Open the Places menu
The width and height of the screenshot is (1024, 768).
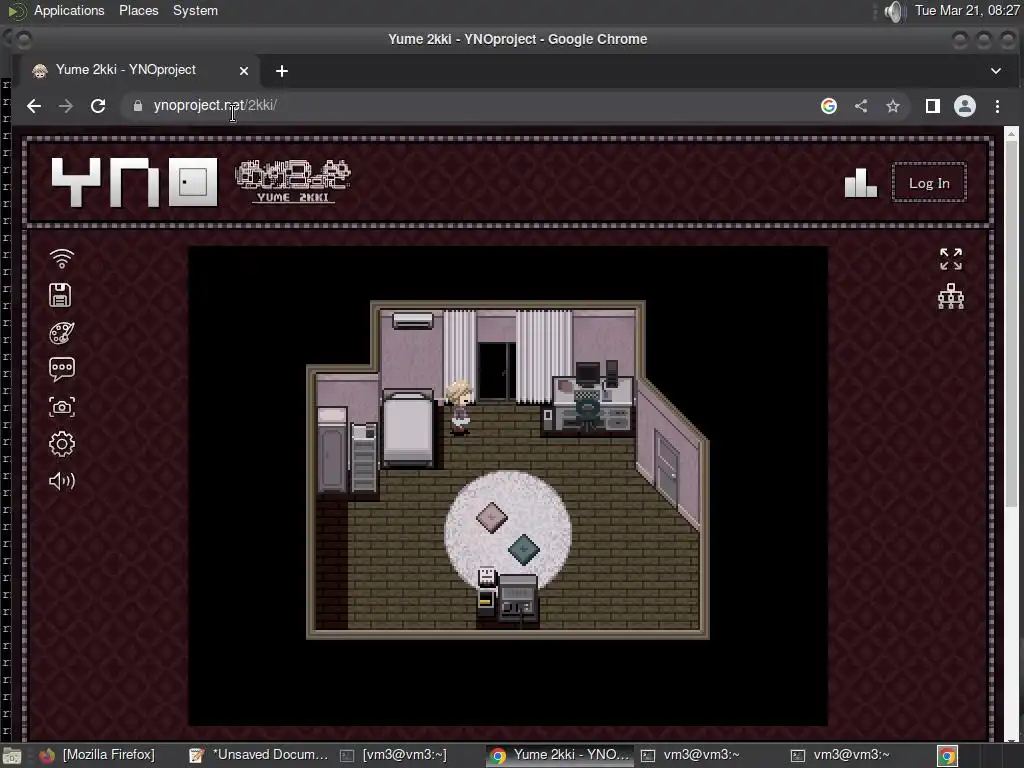[x=138, y=10]
